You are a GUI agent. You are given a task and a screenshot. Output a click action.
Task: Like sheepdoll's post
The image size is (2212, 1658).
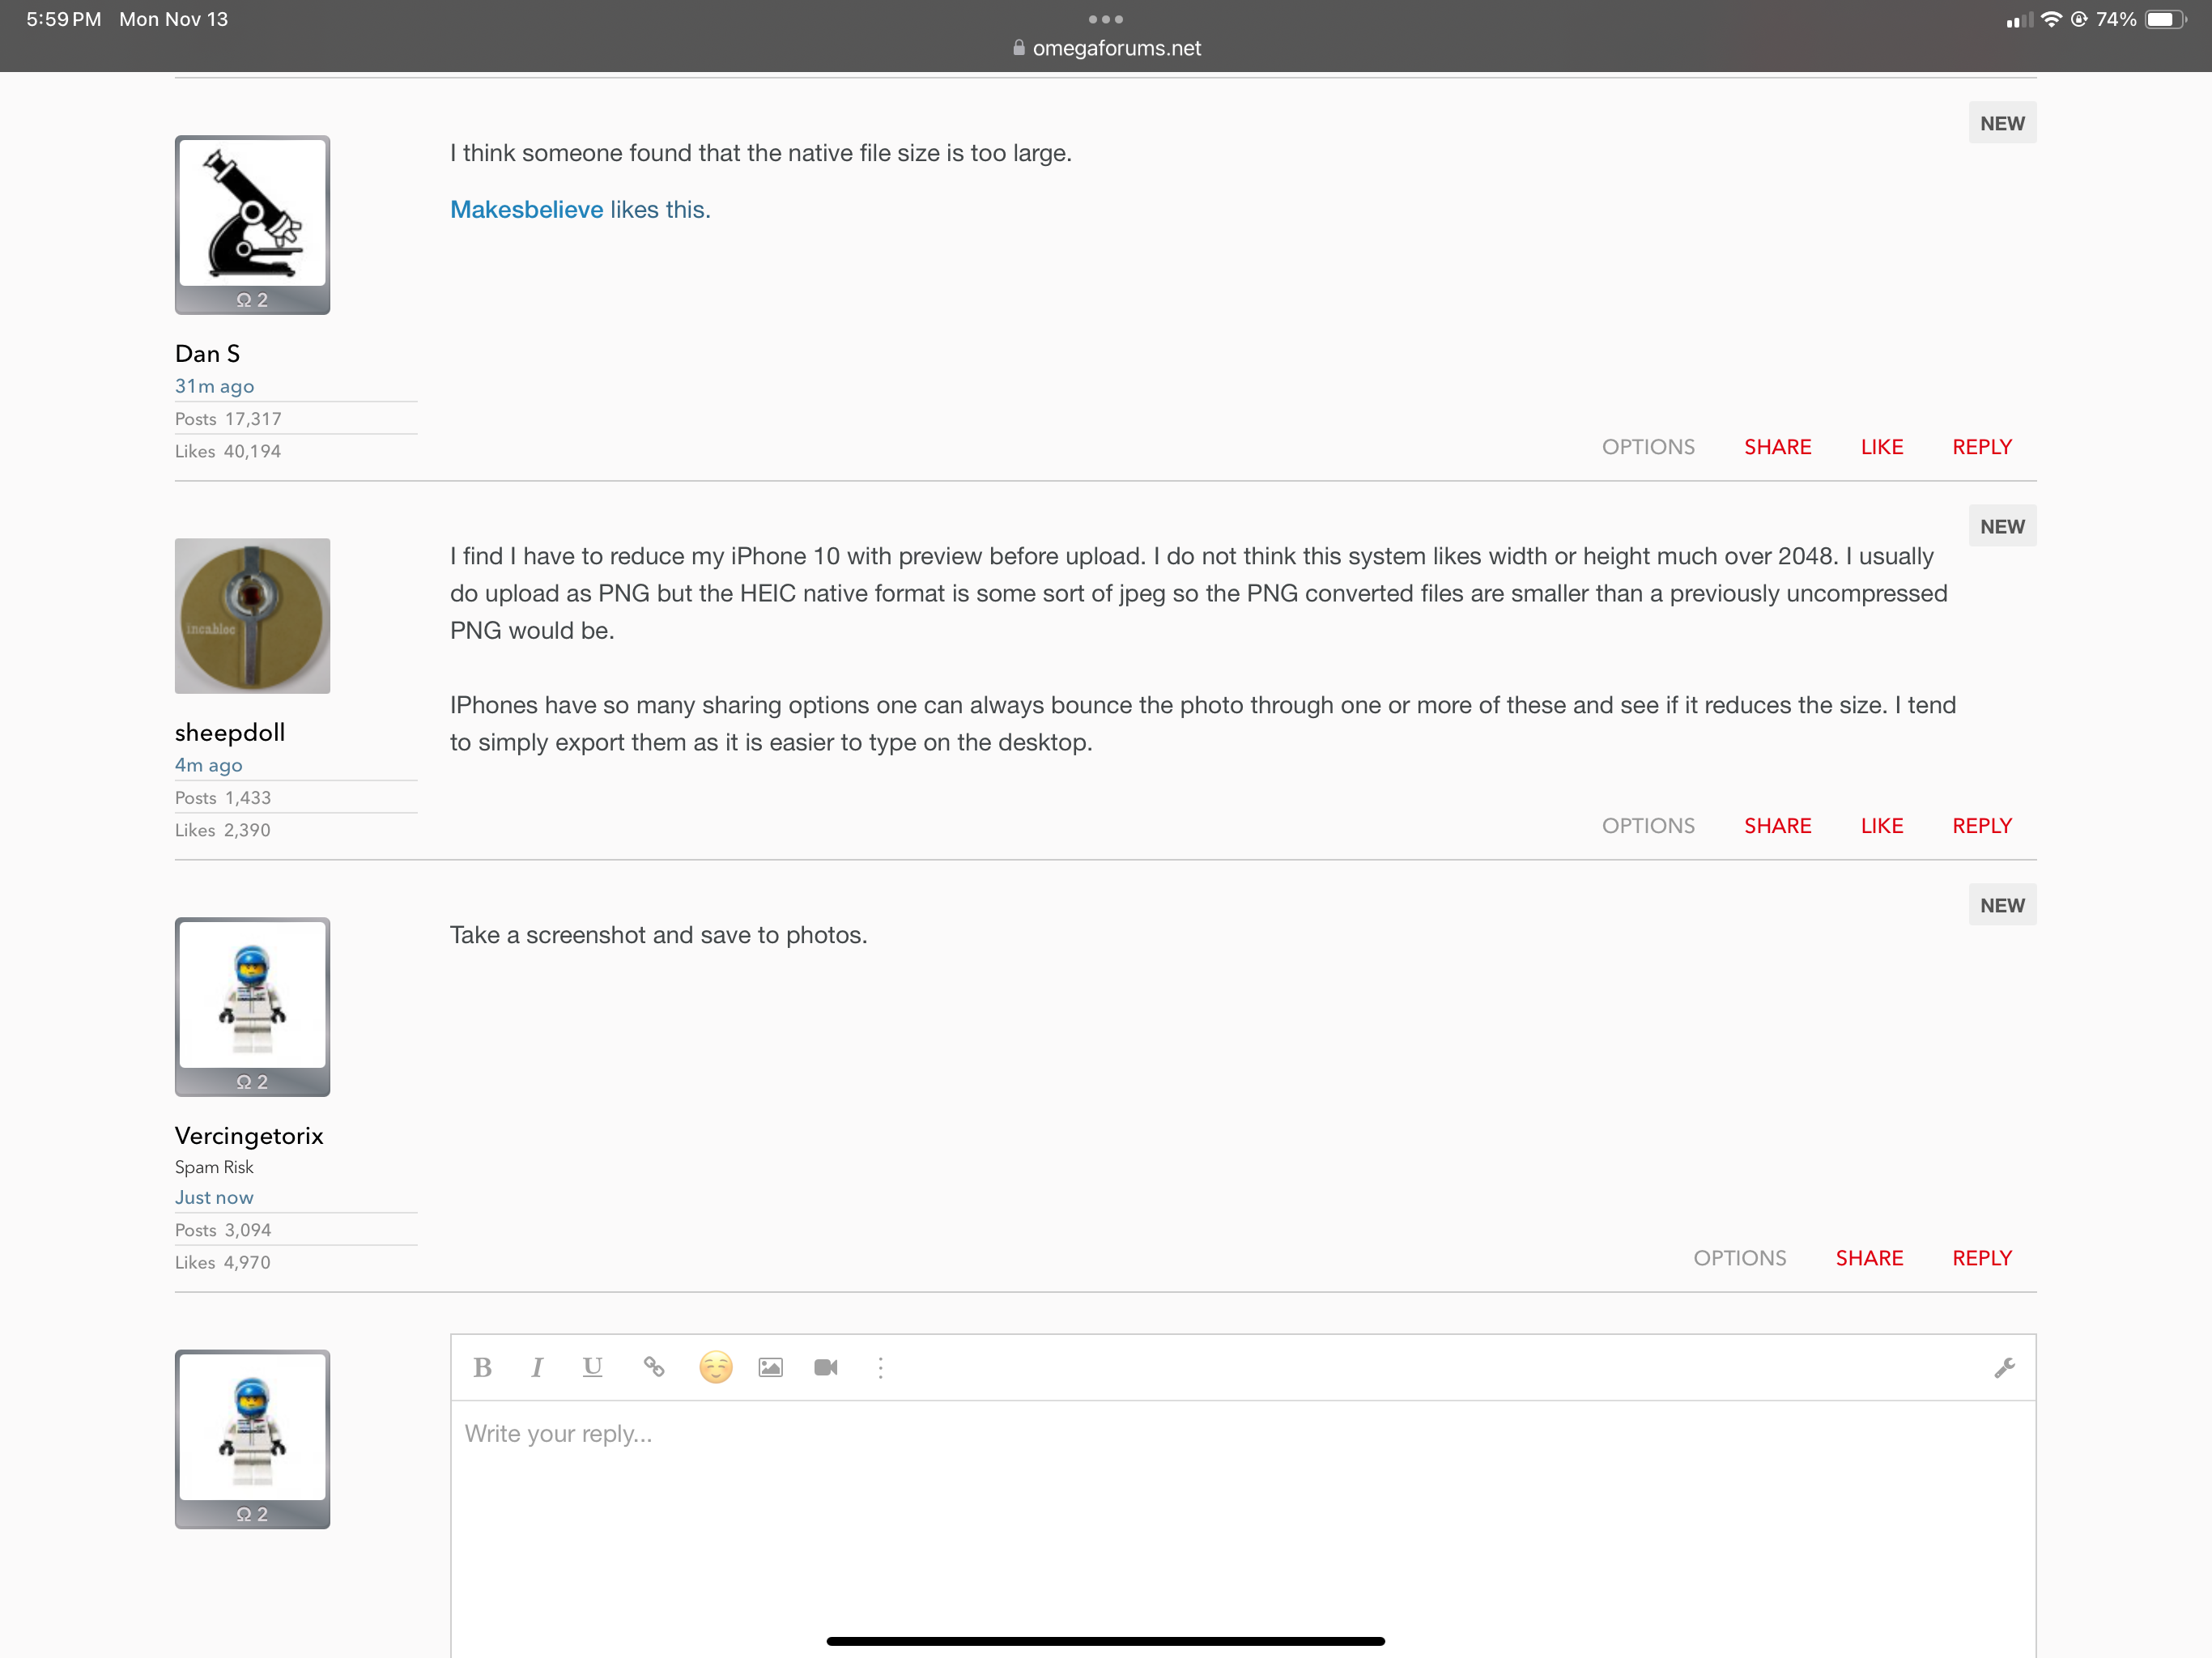coord(1881,826)
